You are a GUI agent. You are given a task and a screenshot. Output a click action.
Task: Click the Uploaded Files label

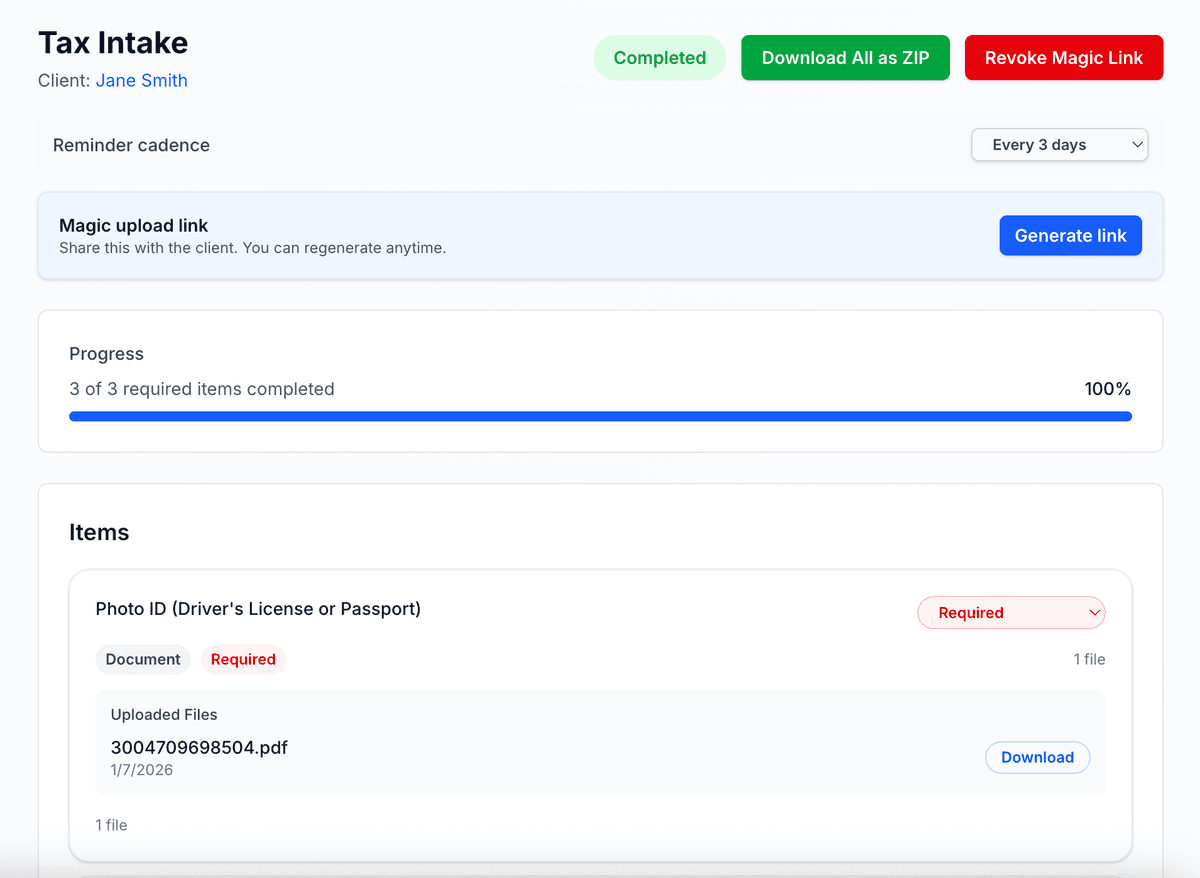tap(164, 715)
